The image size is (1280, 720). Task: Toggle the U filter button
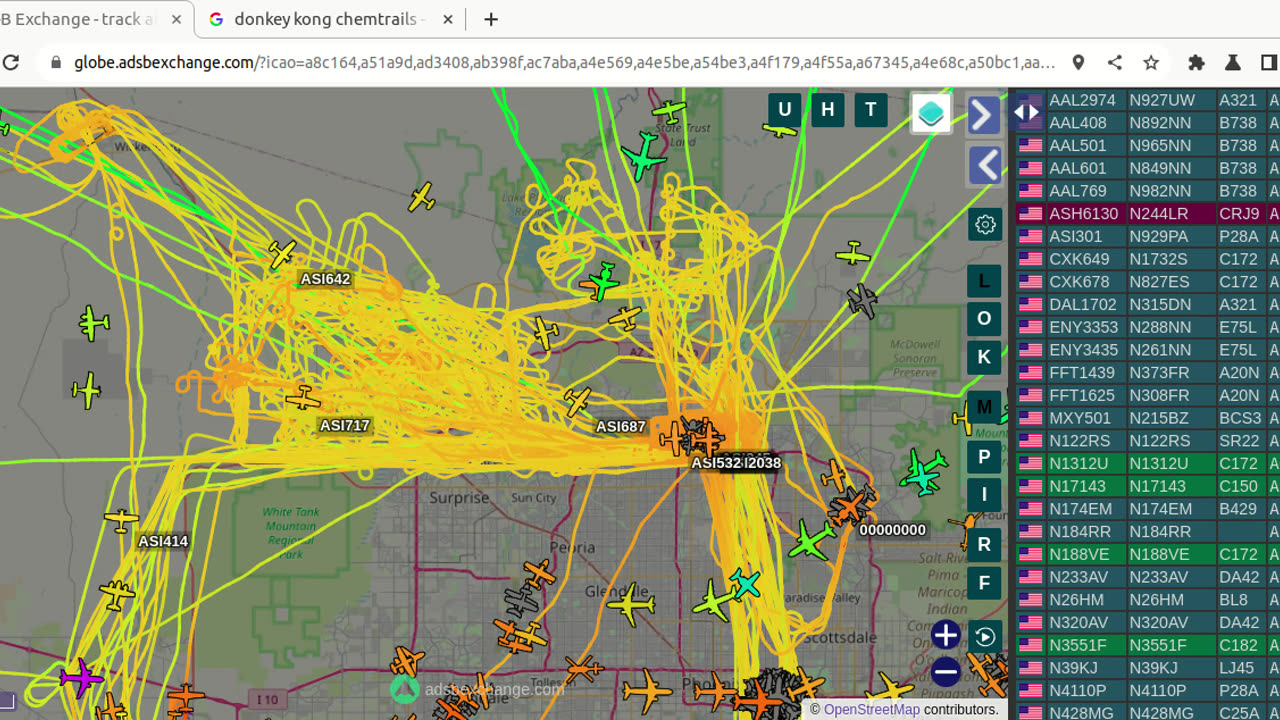784,110
